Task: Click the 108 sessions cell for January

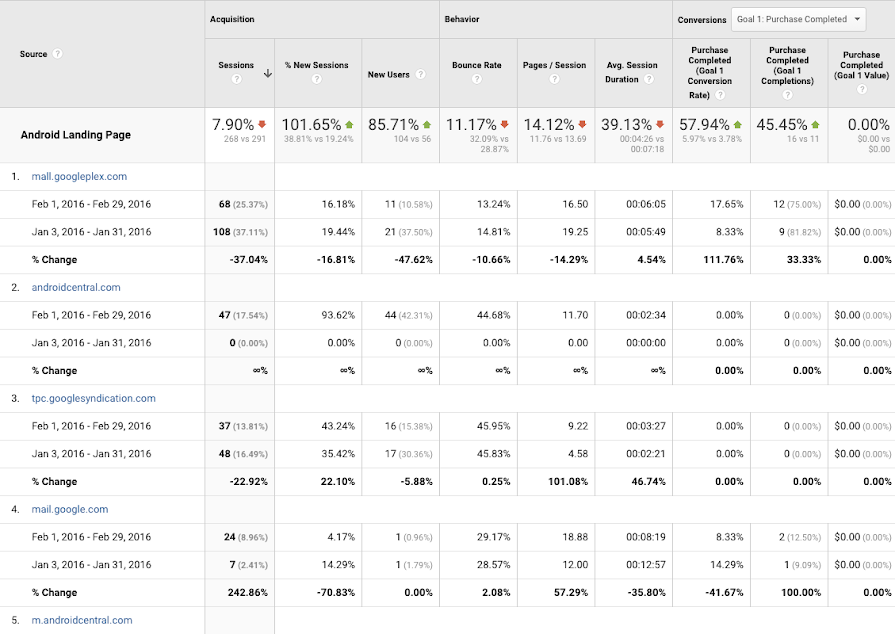Action: [240, 232]
